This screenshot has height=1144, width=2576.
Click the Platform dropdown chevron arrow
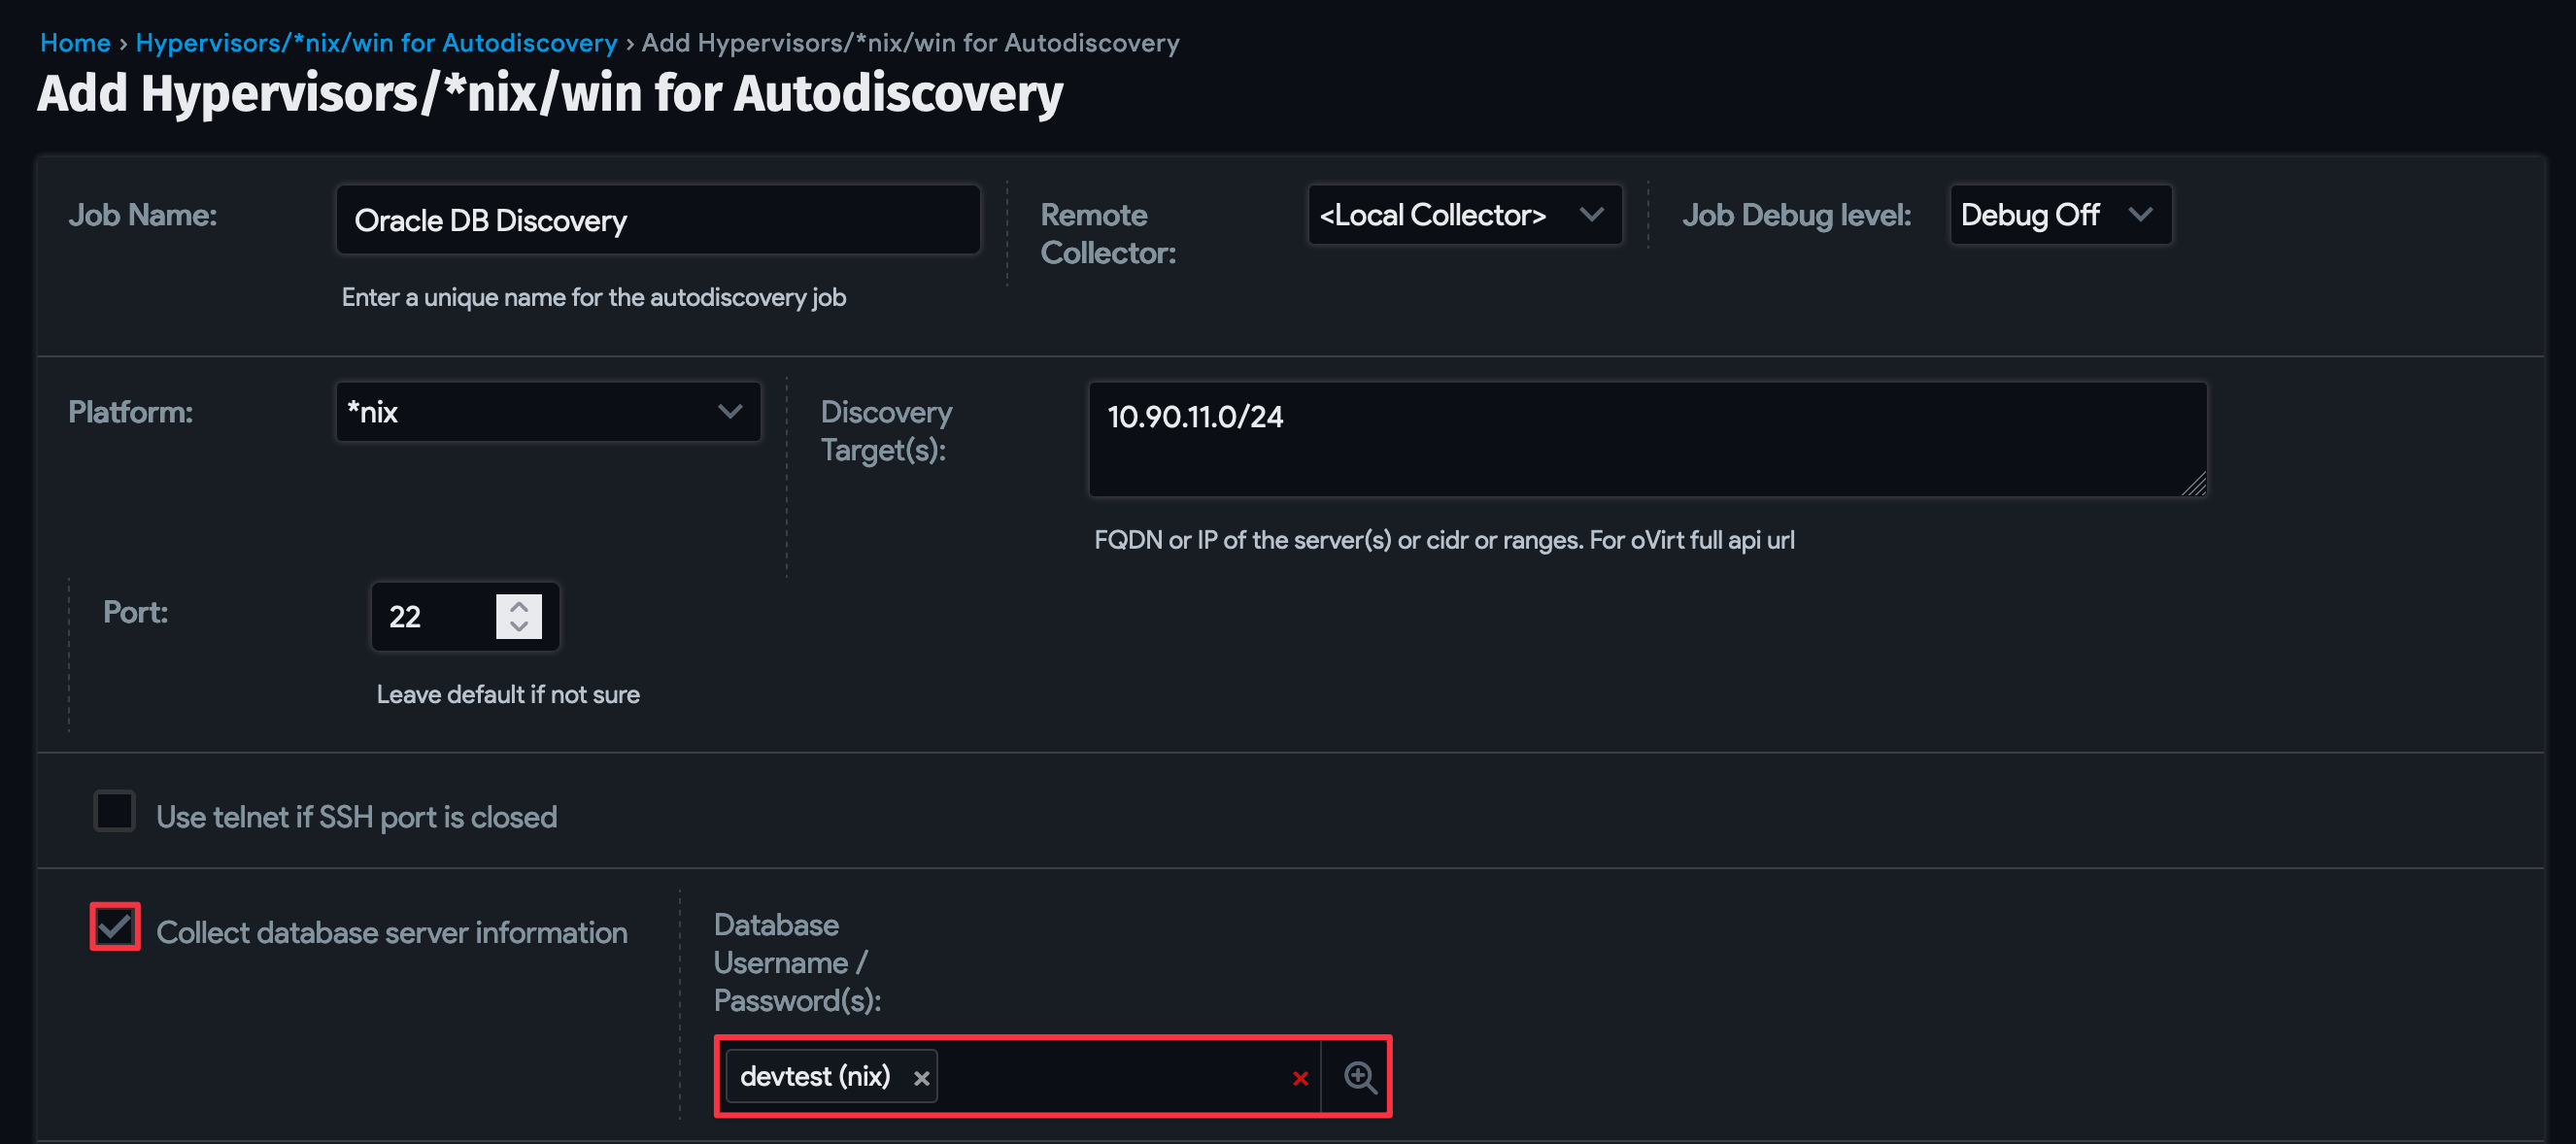729,411
